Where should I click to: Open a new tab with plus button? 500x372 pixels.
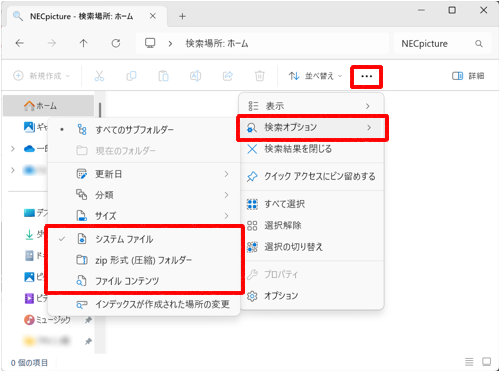(182, 16)
